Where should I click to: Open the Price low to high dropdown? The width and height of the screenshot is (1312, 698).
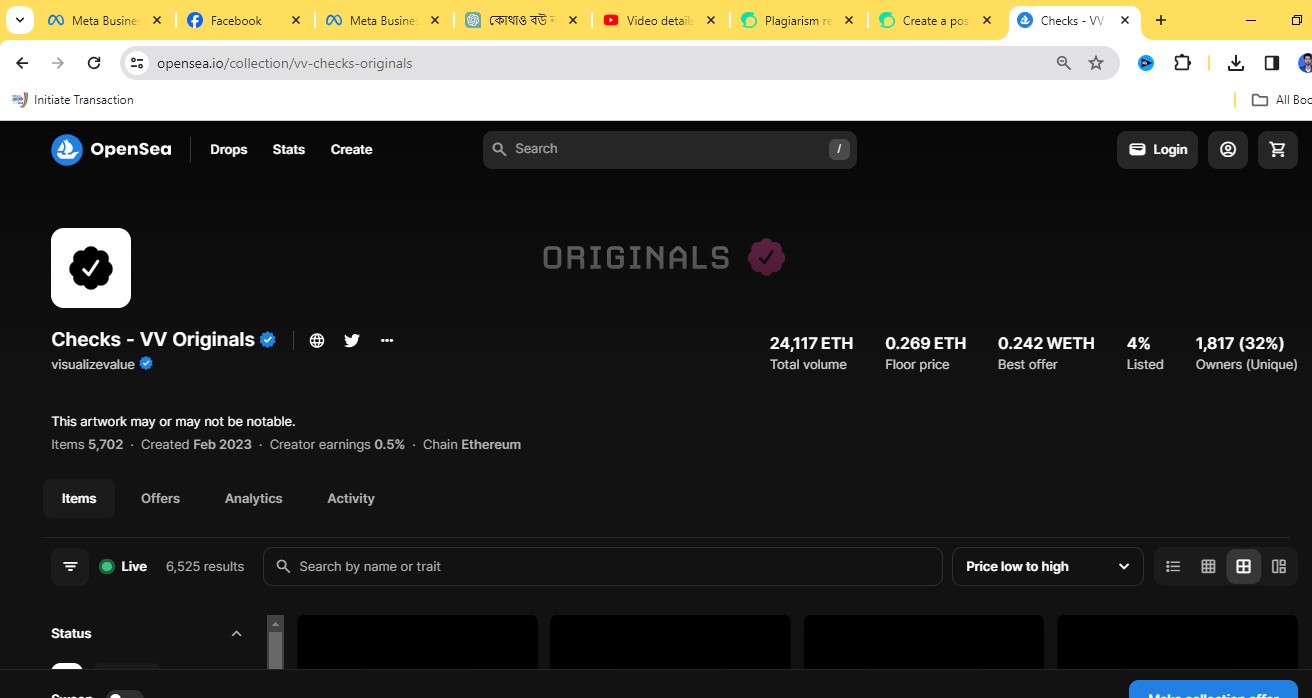coord(1047,567)
